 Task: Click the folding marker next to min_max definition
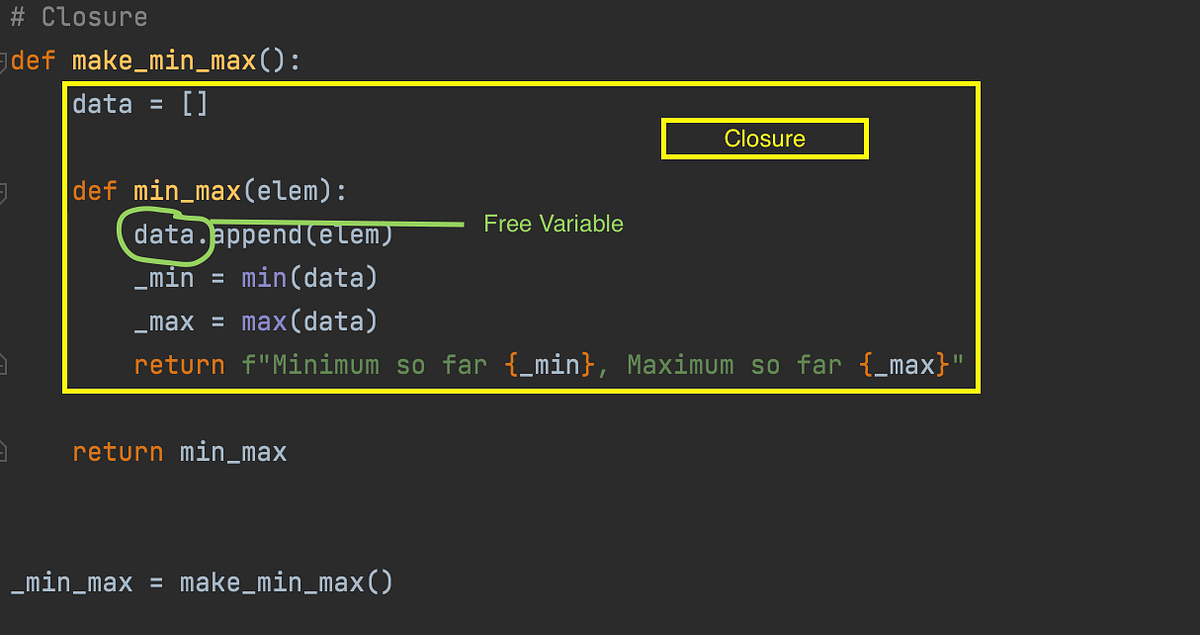click(5, 192)
